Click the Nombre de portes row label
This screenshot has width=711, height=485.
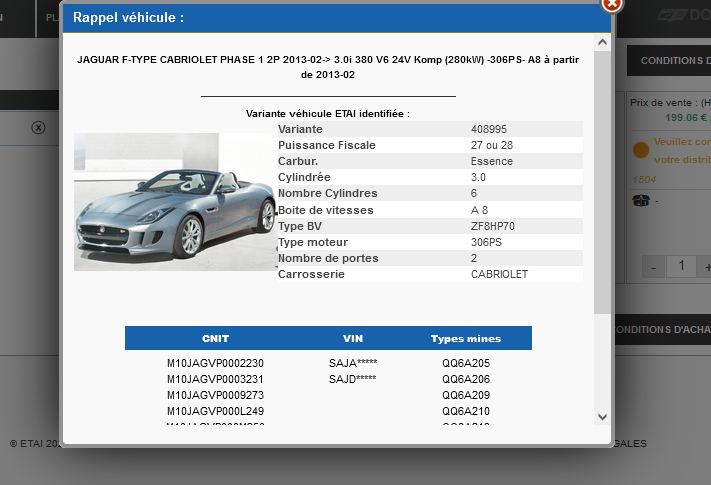point(328,258)
